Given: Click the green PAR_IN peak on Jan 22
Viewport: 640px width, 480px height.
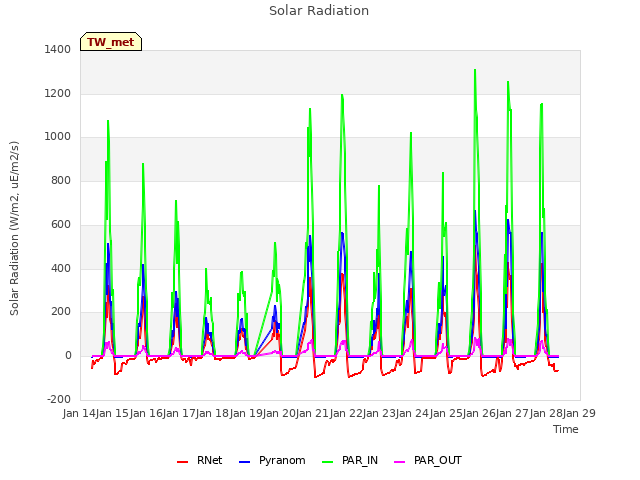Looking at the screenshot, I should click(x=342, y=95).
